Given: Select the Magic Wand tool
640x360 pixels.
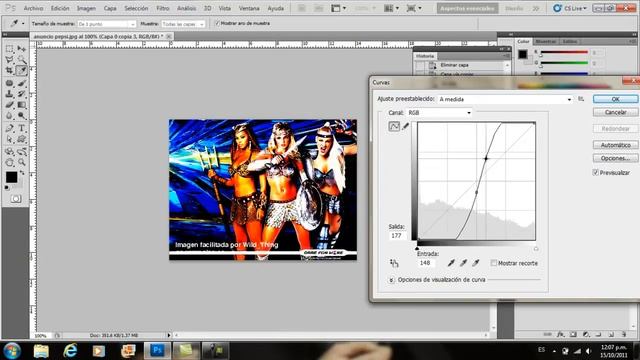Looking at the screenshot, I should point(22,60).
